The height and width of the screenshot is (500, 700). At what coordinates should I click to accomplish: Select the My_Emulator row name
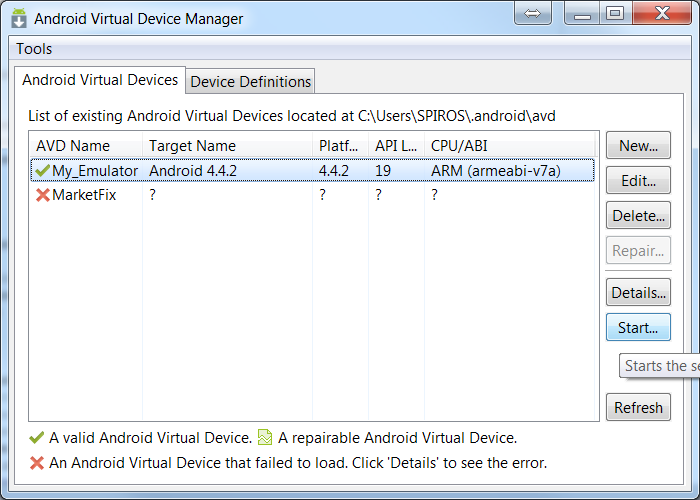[x=95, y=171]
